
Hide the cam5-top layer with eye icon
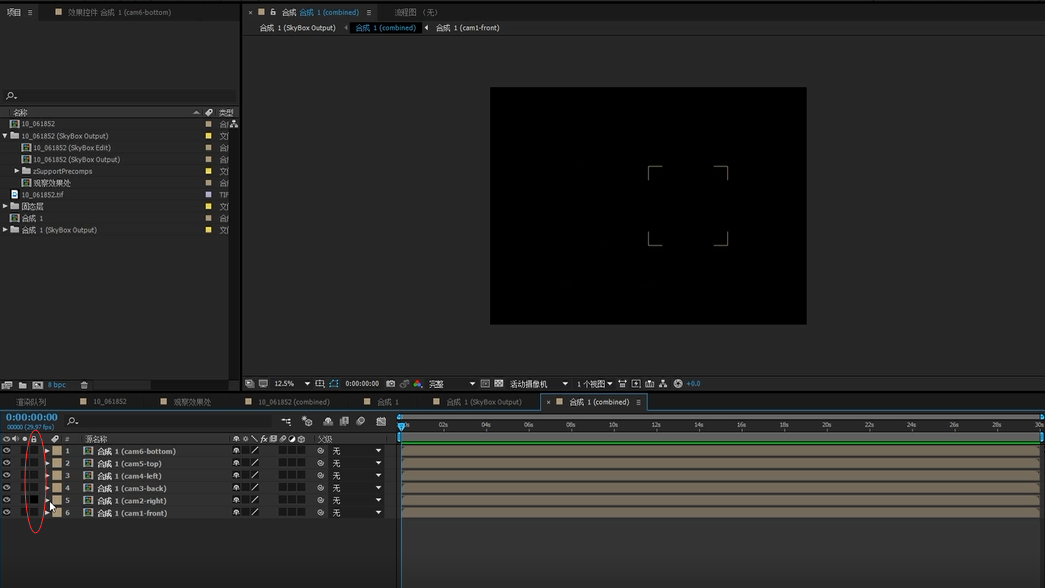coord(7,463)
